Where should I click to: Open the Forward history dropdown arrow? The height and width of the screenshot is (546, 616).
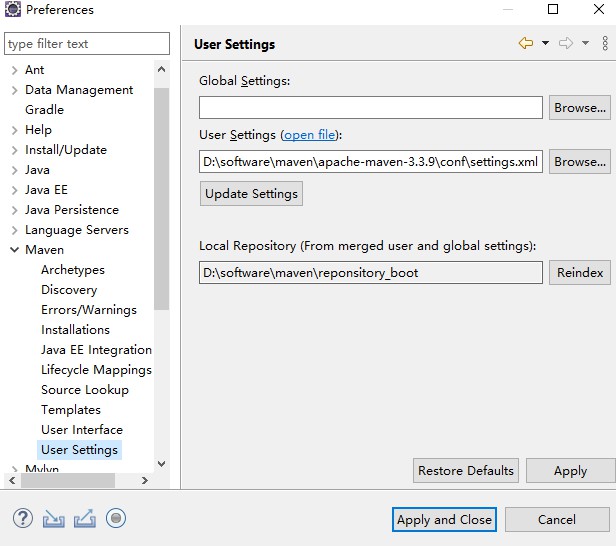pos(585,43)
